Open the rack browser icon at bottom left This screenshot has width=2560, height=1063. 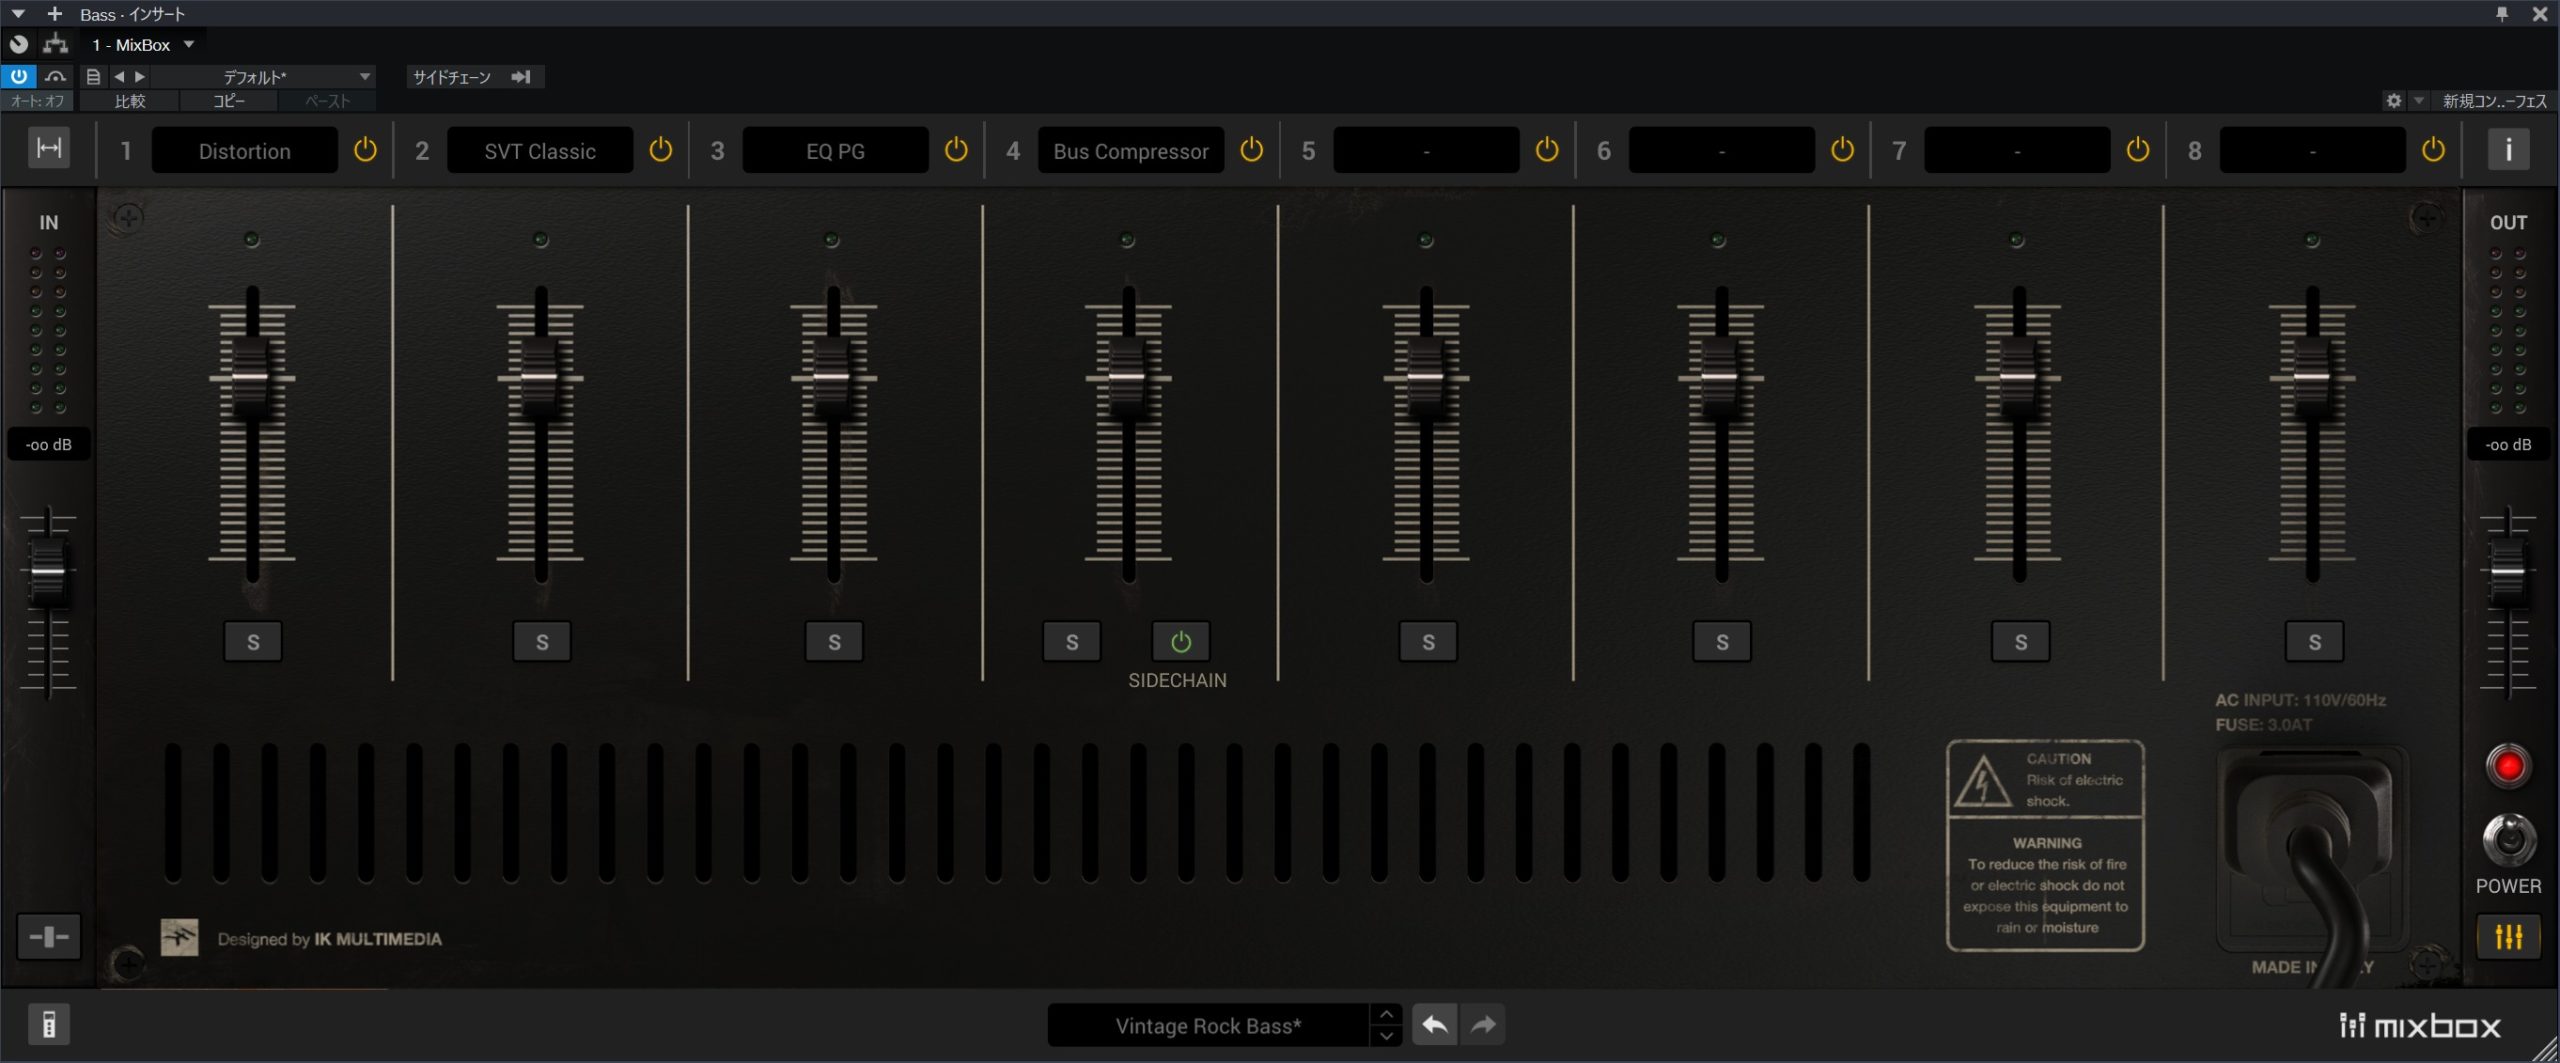(48, 1024)
